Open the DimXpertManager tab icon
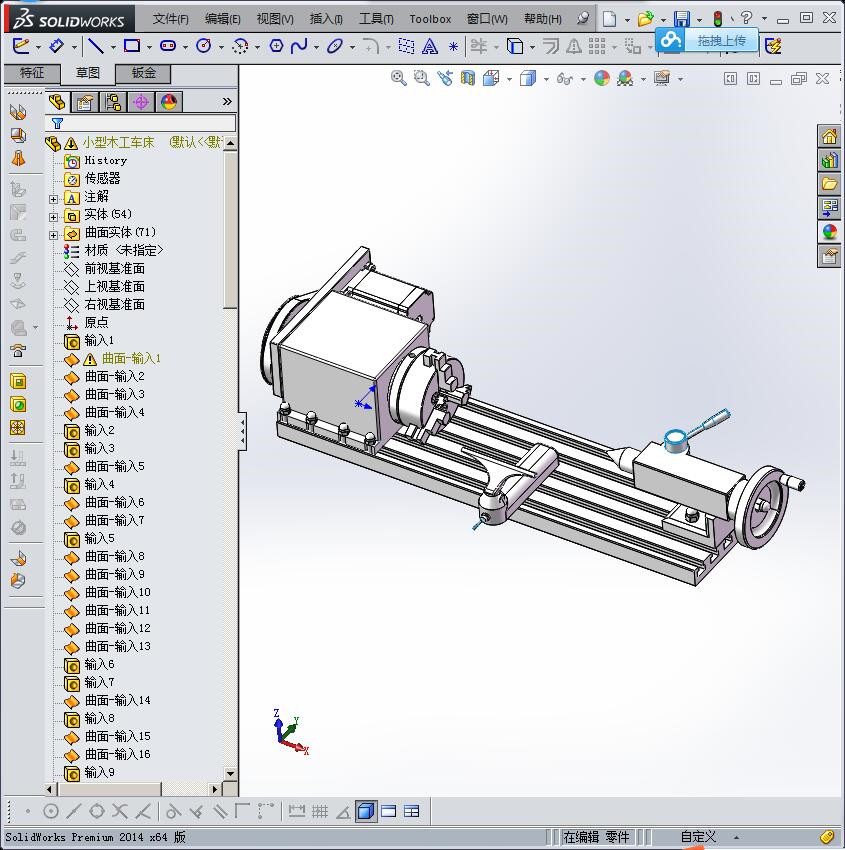 pos(141,102)
